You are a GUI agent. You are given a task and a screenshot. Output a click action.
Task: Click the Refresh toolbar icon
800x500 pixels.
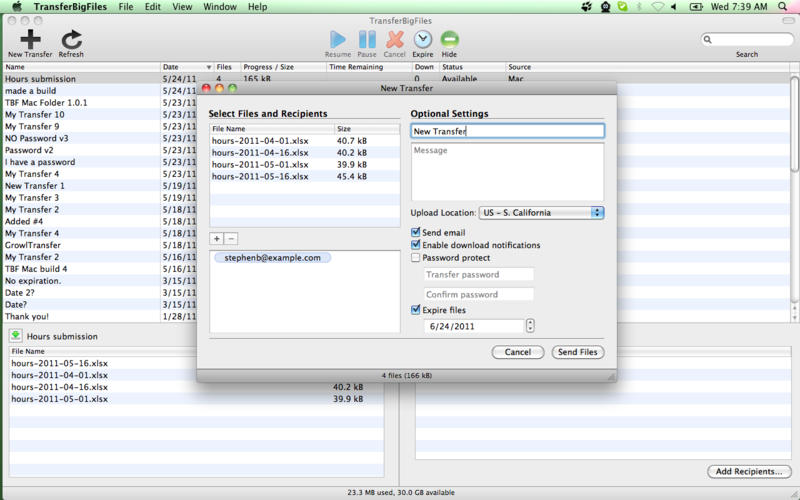pos(71,39)
